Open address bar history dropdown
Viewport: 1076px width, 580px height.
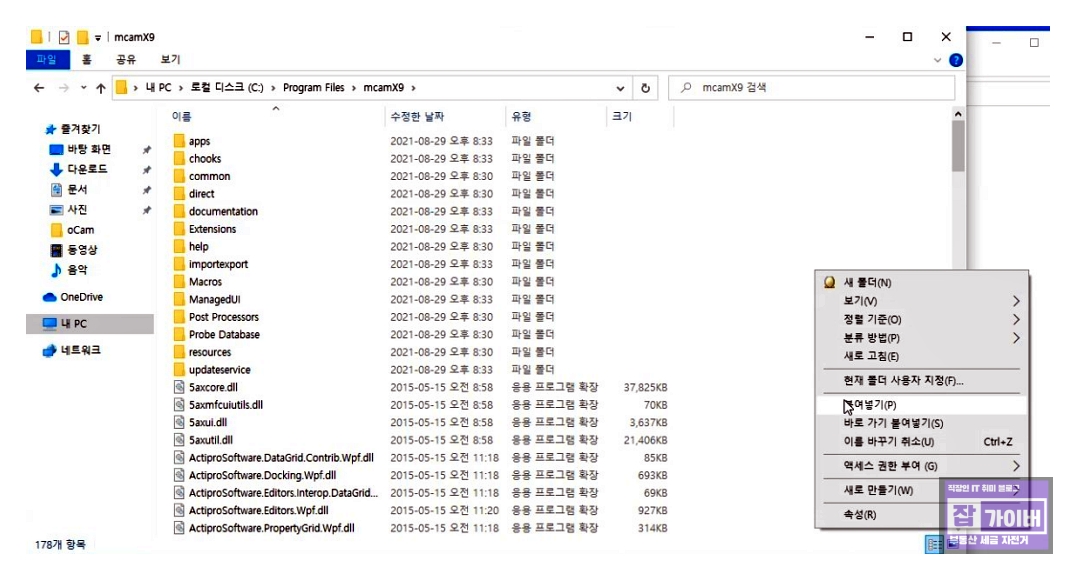click(620, 88)
